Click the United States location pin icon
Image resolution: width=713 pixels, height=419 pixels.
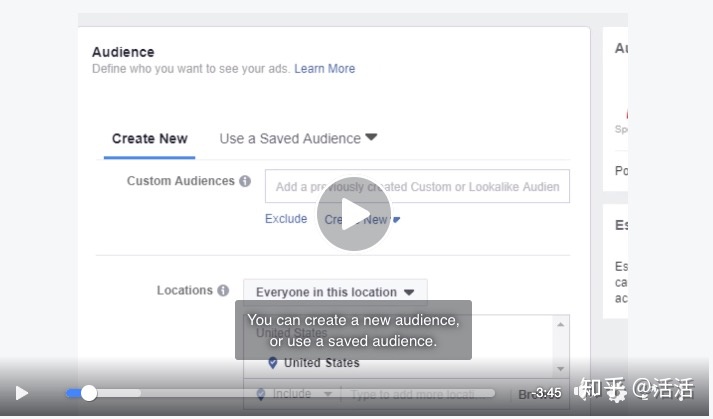click(272, 363)
